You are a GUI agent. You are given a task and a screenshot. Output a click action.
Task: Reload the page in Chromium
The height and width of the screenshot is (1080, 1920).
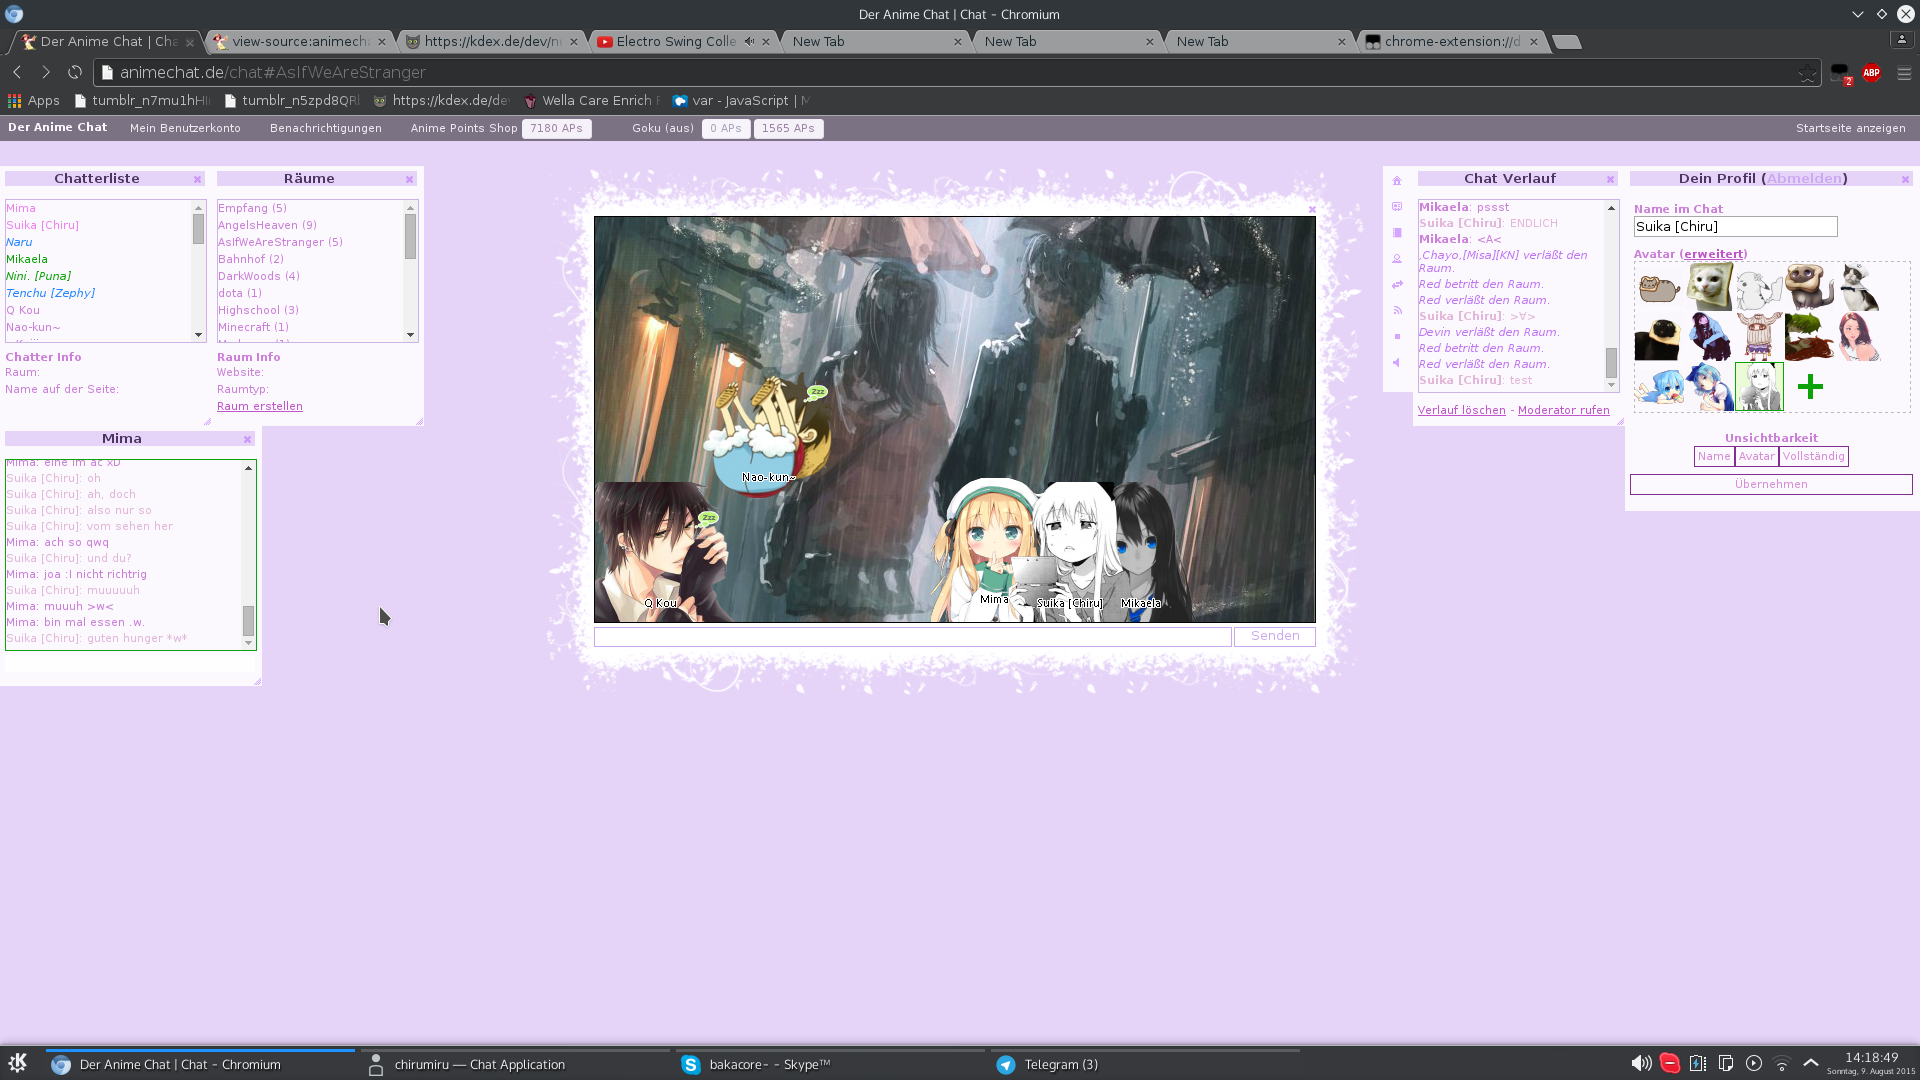pos(75,73)
